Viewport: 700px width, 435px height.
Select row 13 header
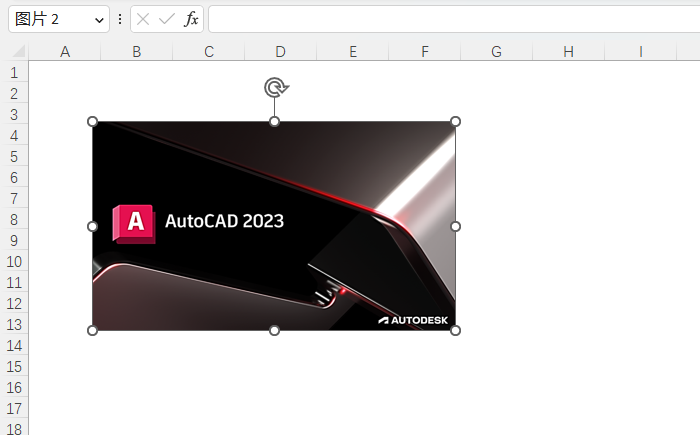click(14, 324)
